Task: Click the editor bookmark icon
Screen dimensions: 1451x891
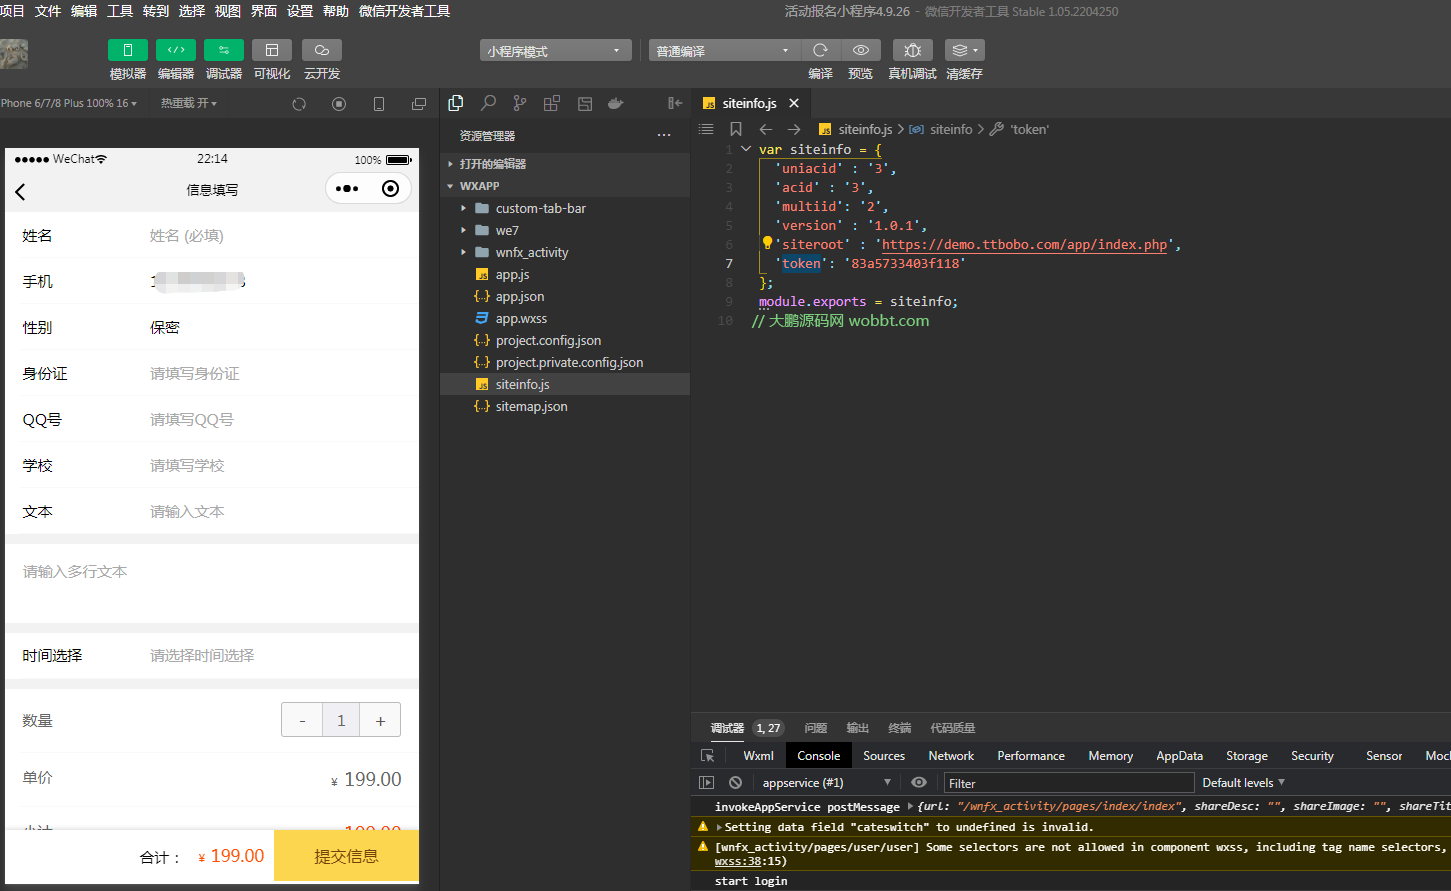Action: 736,129
